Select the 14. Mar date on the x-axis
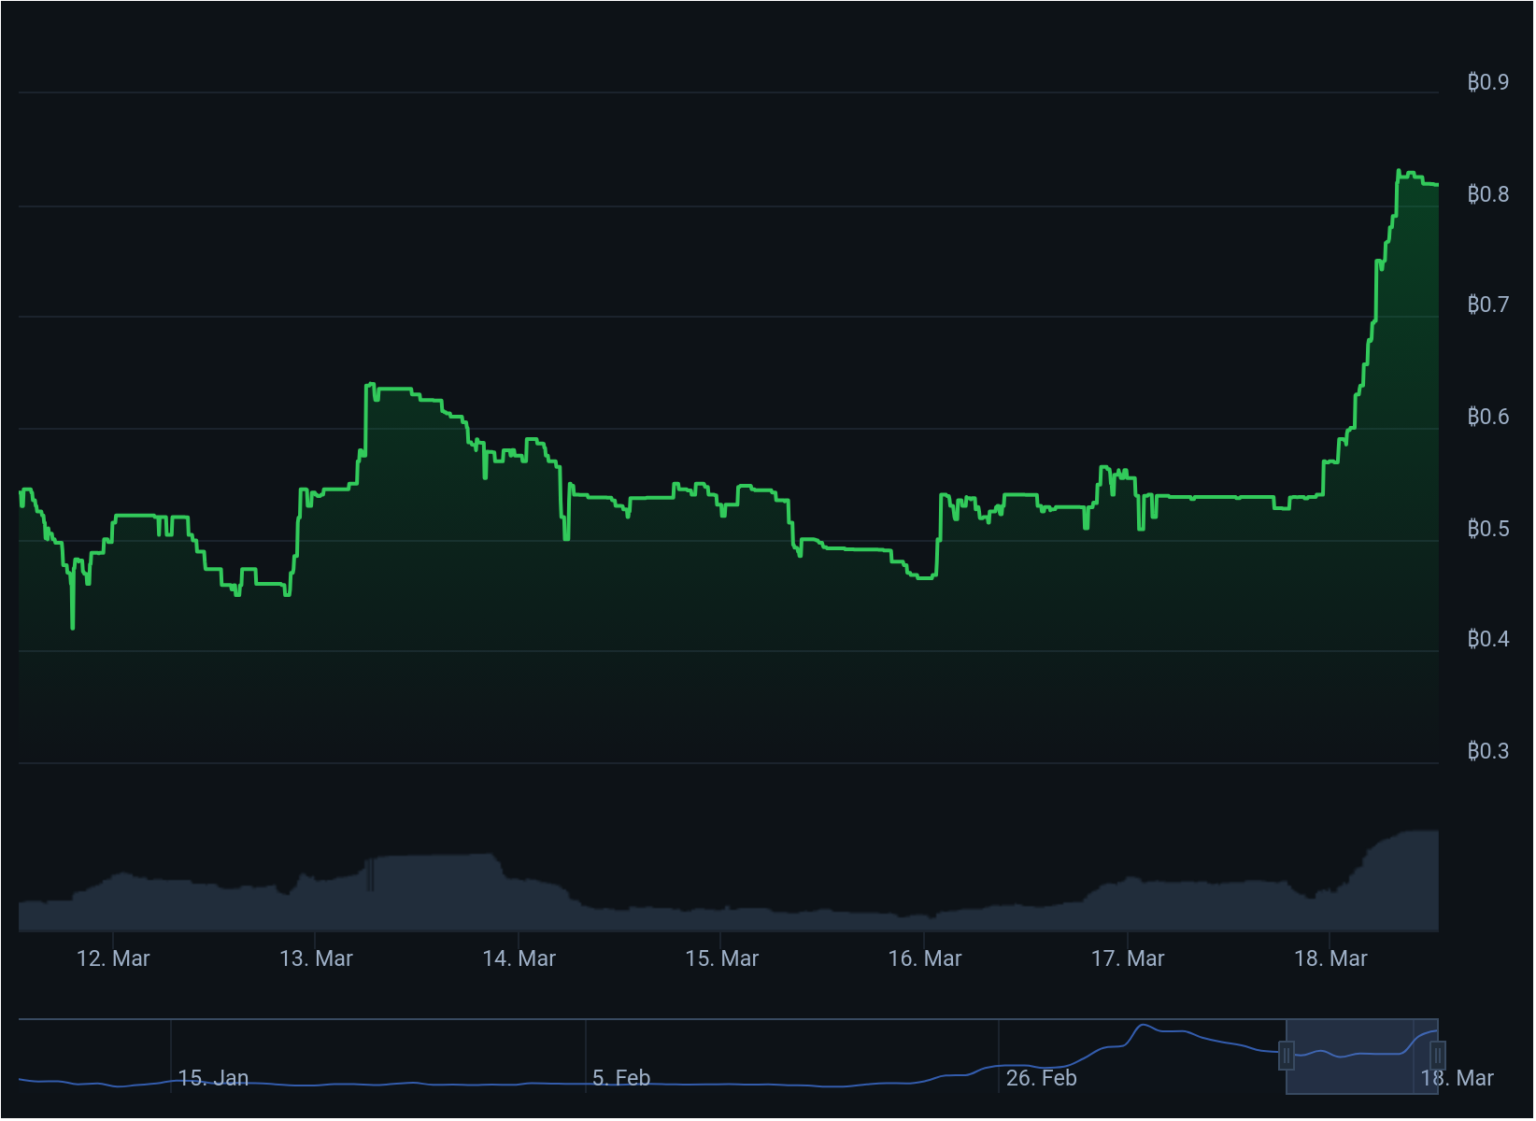 coord(519,958)
